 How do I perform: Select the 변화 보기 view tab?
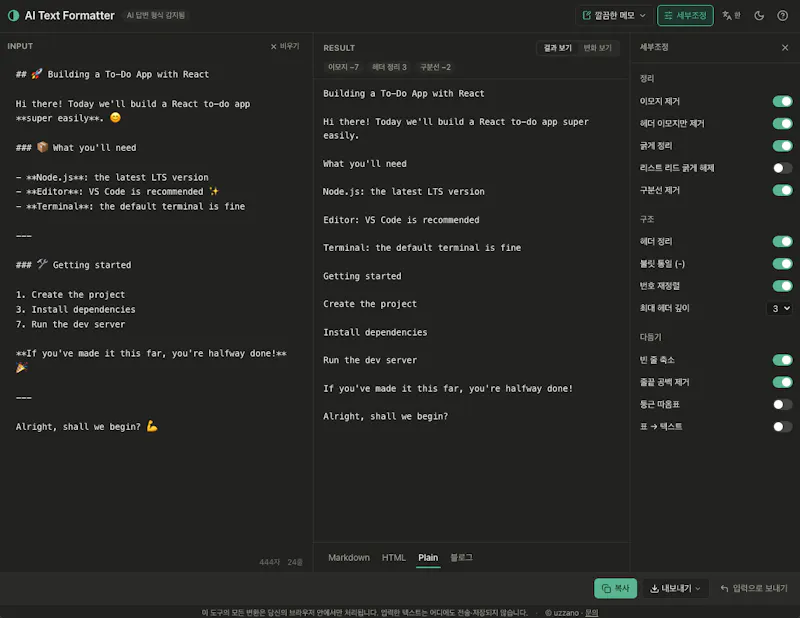coord(597,48)
